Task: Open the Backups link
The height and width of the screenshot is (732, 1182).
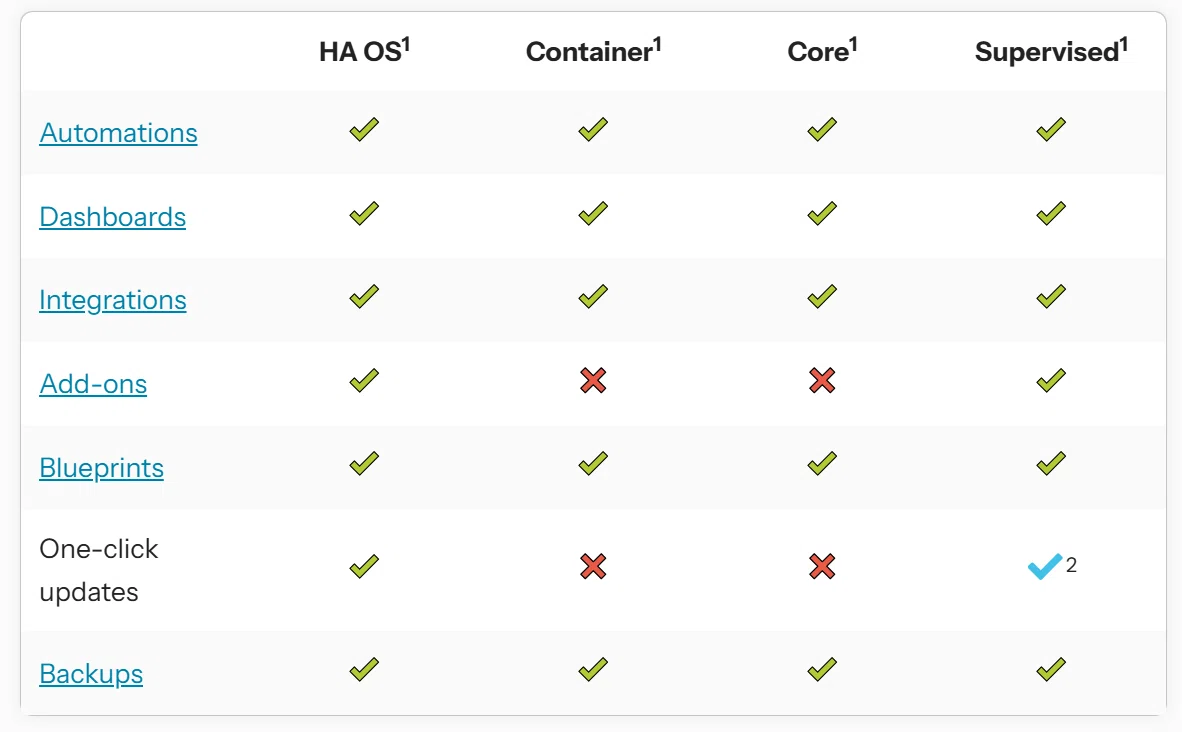Action: [91, 674]
